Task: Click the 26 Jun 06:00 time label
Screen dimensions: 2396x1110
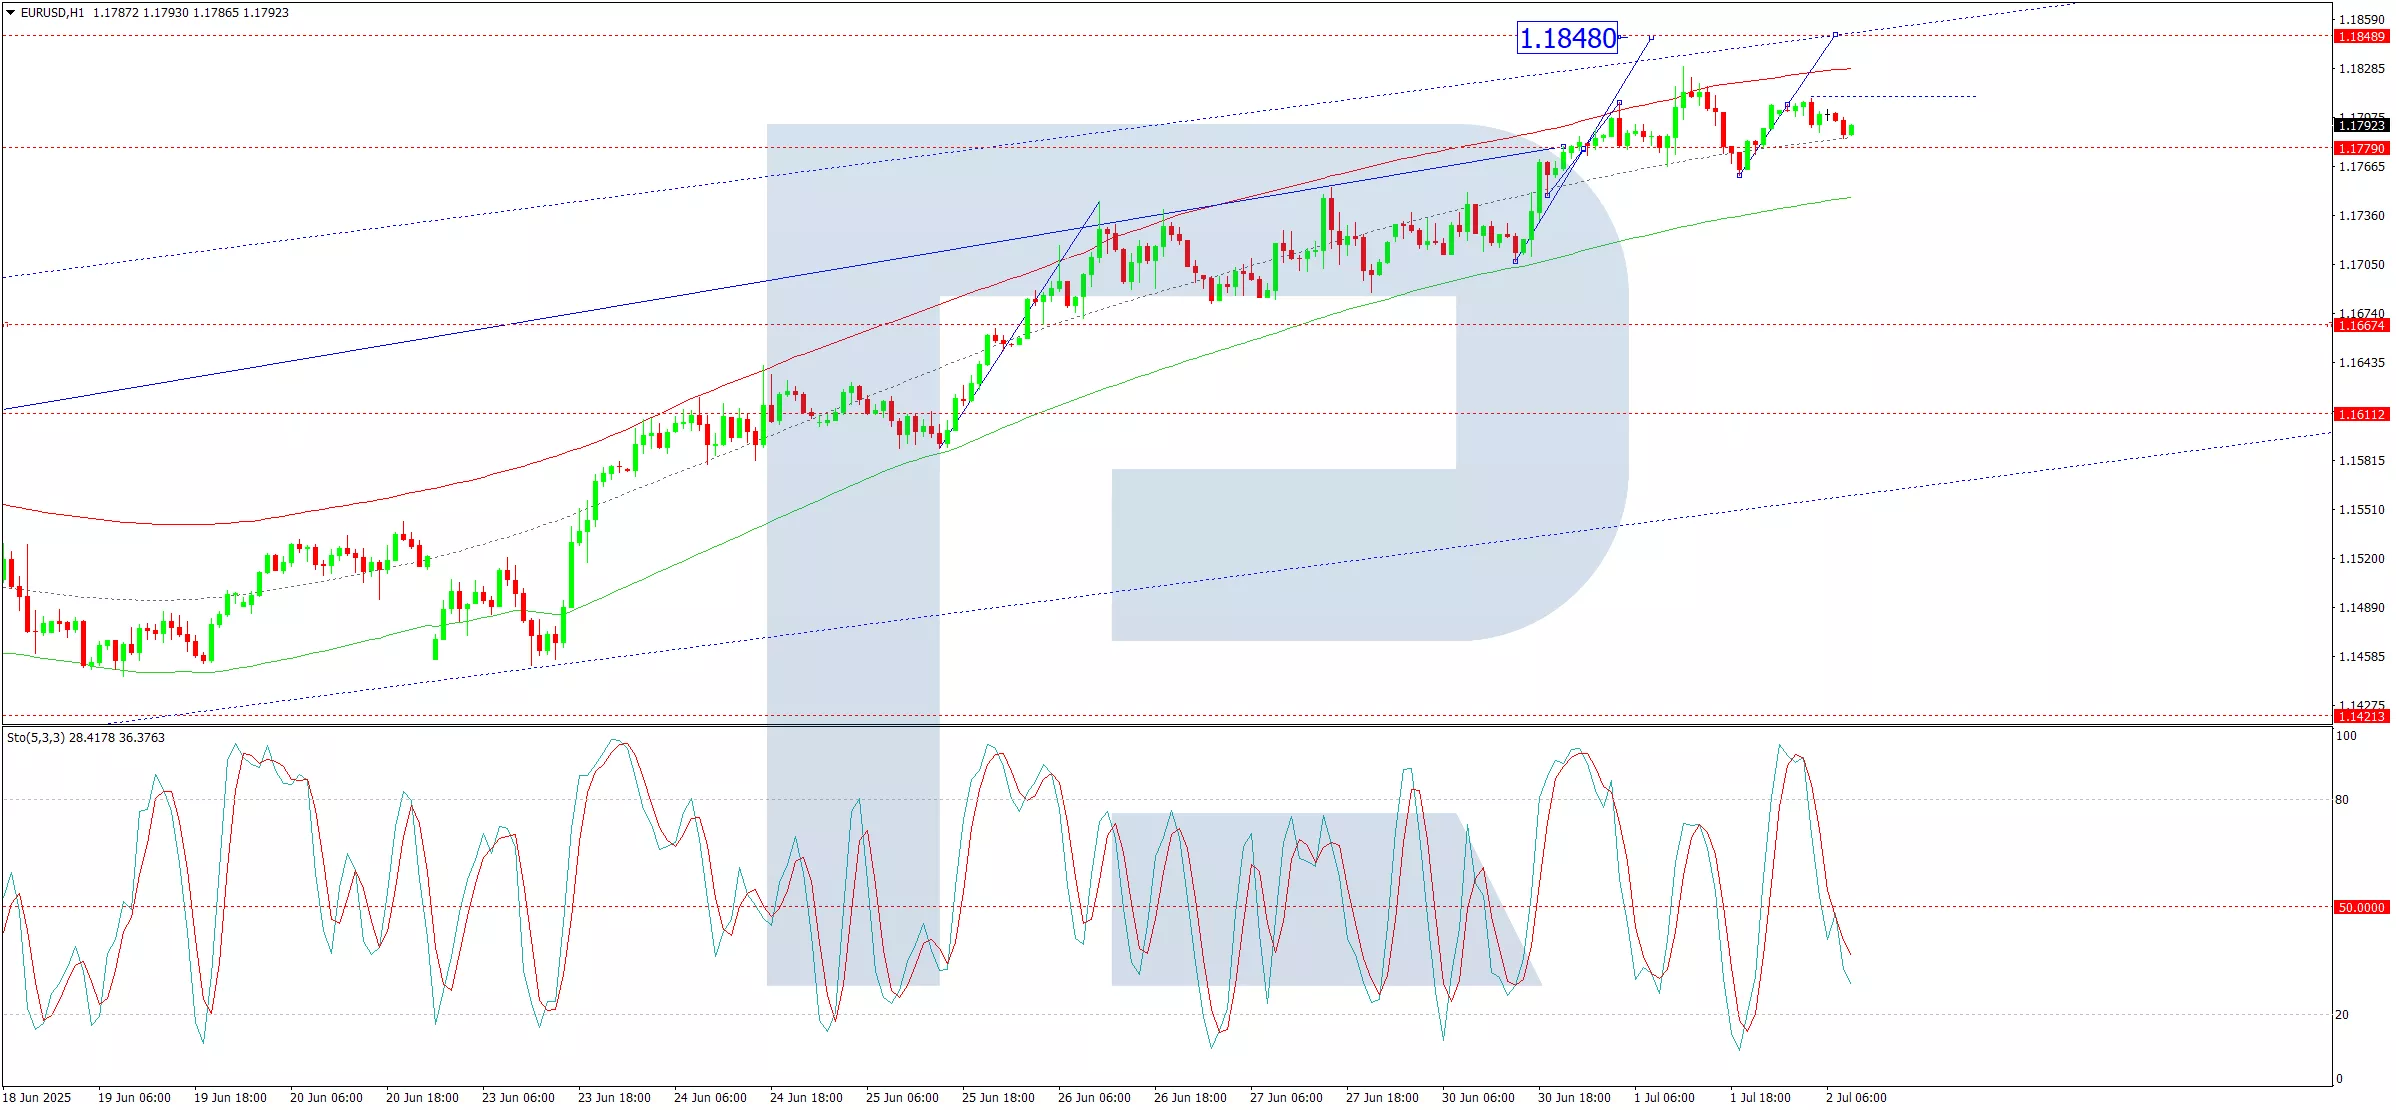Action: click(1094, 1098)
